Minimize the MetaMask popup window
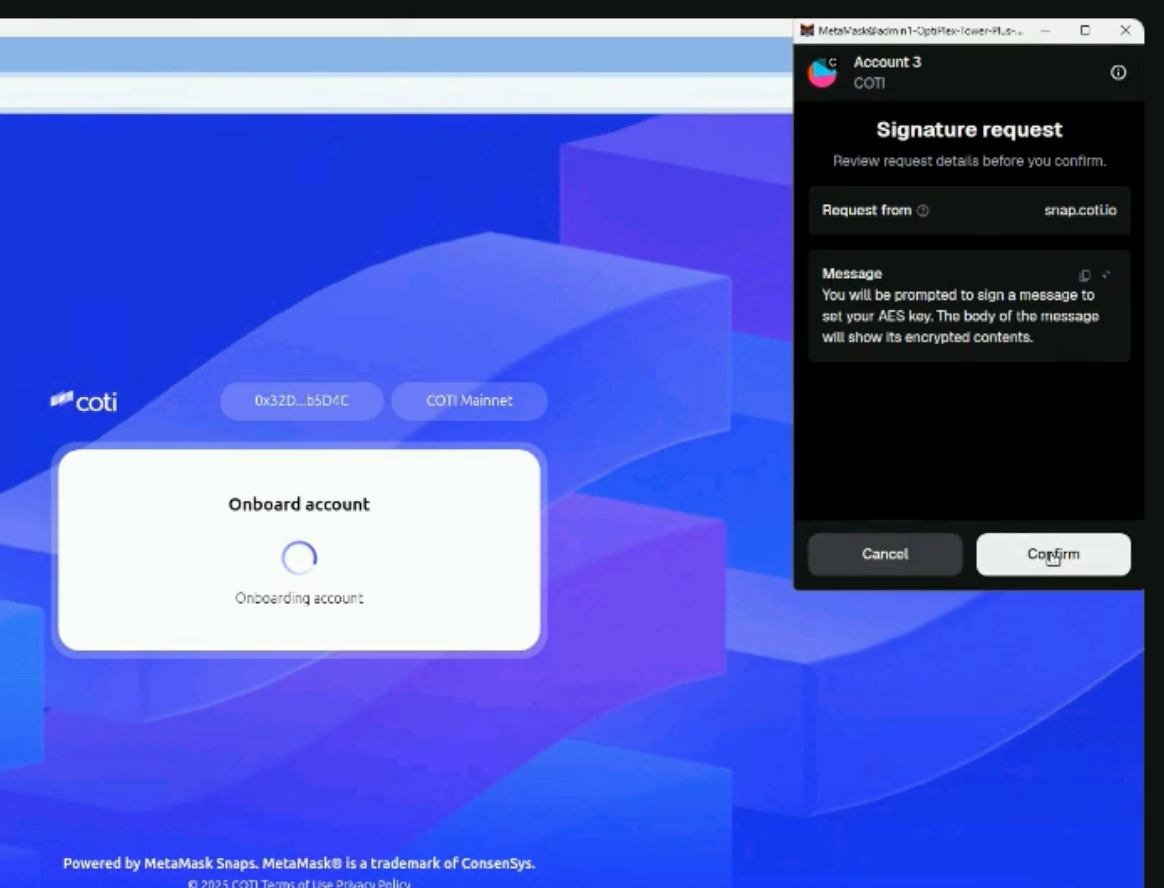The image size is (1164, 888). click(x=1045, y=31)
